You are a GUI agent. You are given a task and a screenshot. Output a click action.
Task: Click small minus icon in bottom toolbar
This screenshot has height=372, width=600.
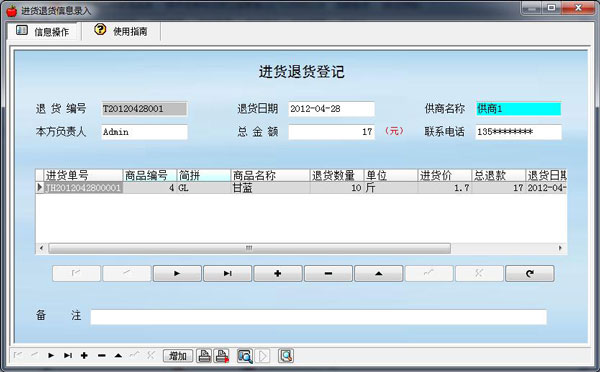point(101,356)
